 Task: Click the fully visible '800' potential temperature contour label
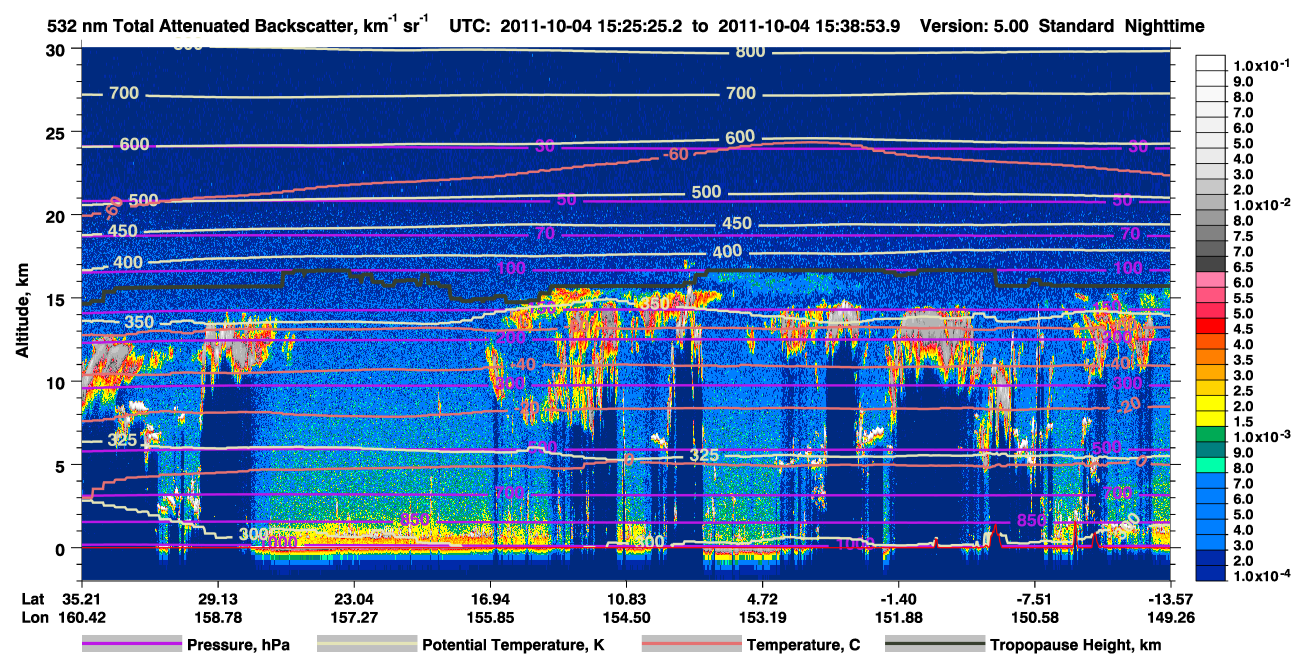(750, 52)
